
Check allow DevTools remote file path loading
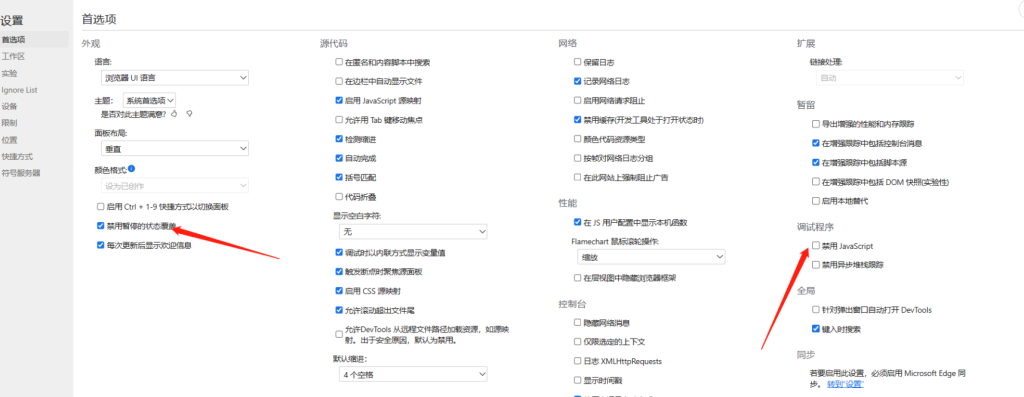click(339, 334)
